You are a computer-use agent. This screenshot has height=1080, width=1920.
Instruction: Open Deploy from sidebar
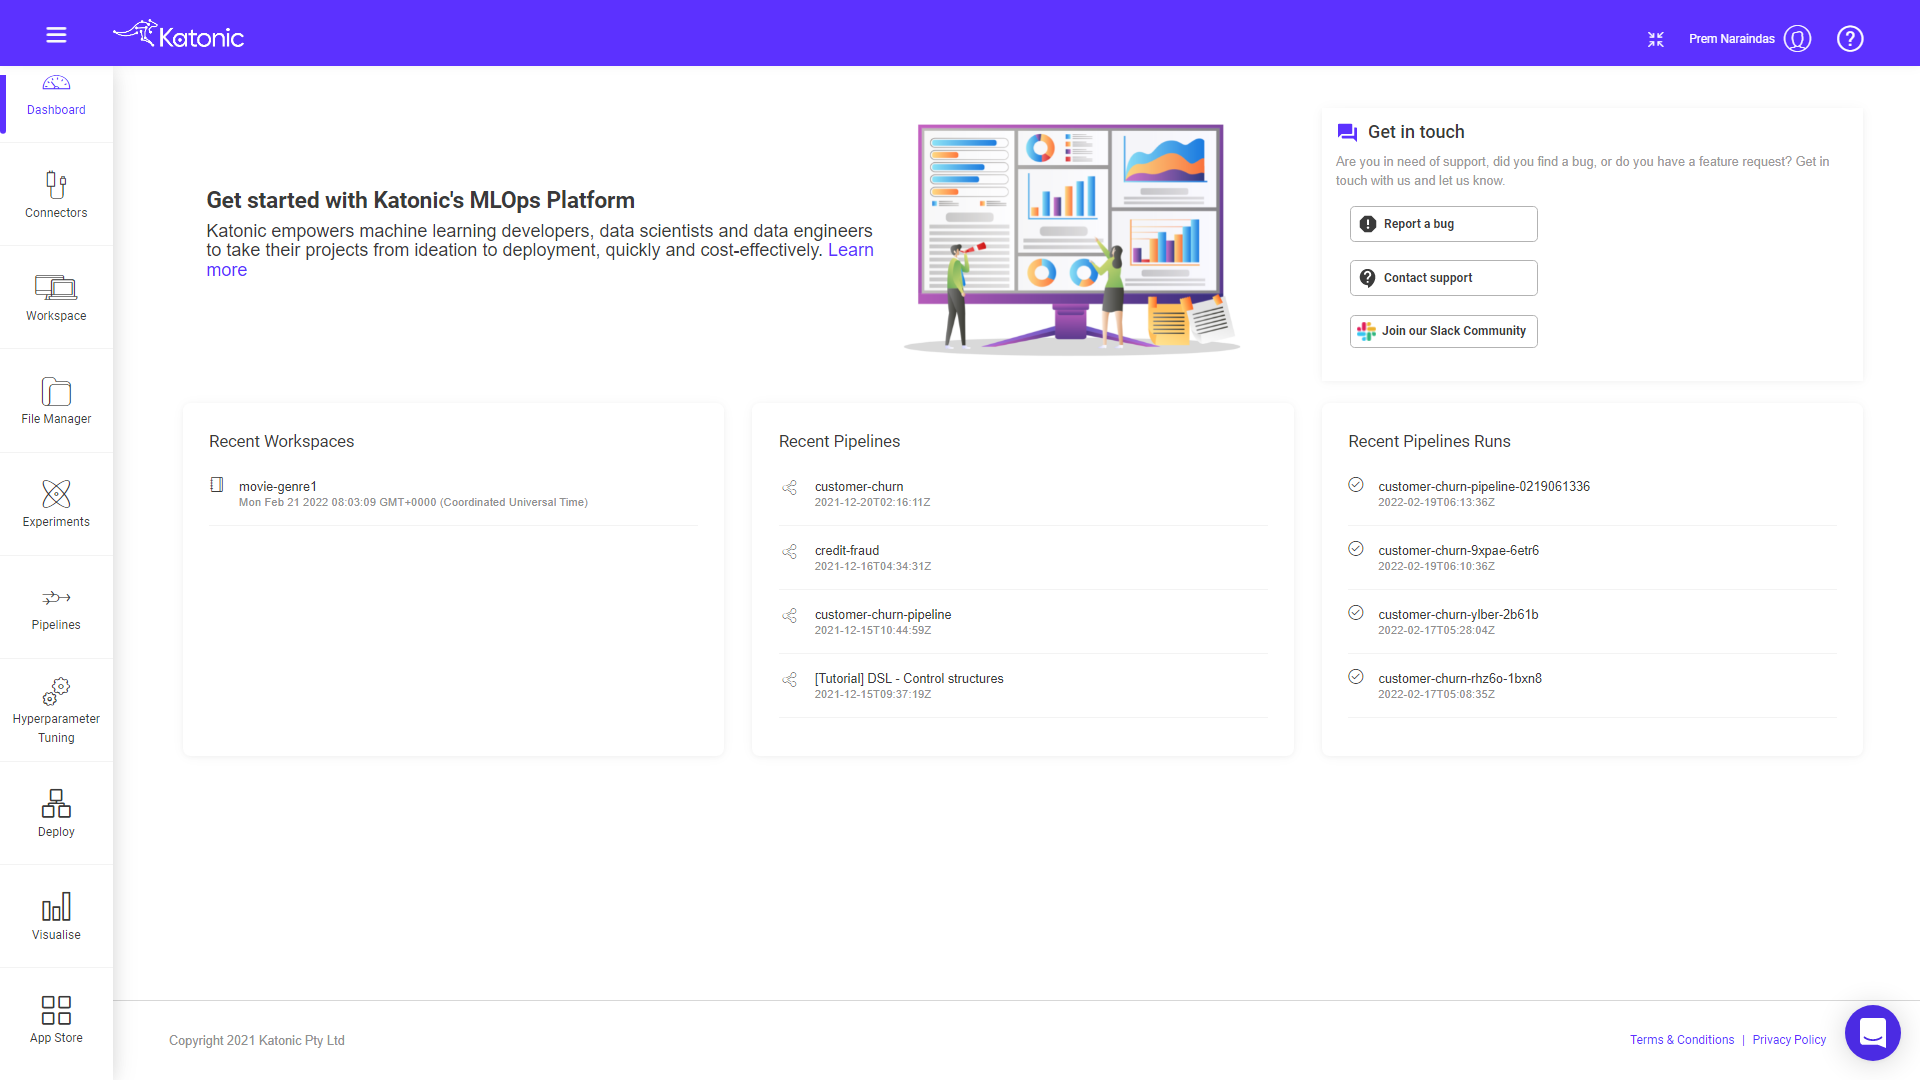point(56,814)
